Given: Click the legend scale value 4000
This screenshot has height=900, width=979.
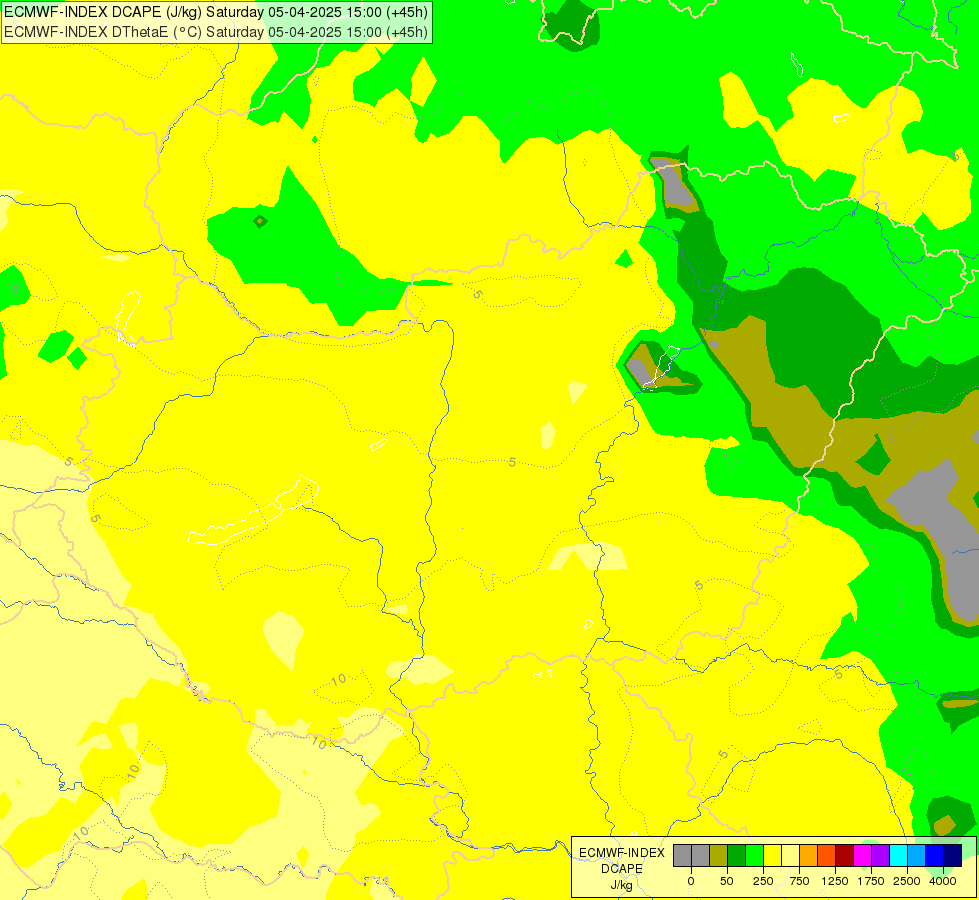Looking at the screenshot, I should tap(943, 881).
